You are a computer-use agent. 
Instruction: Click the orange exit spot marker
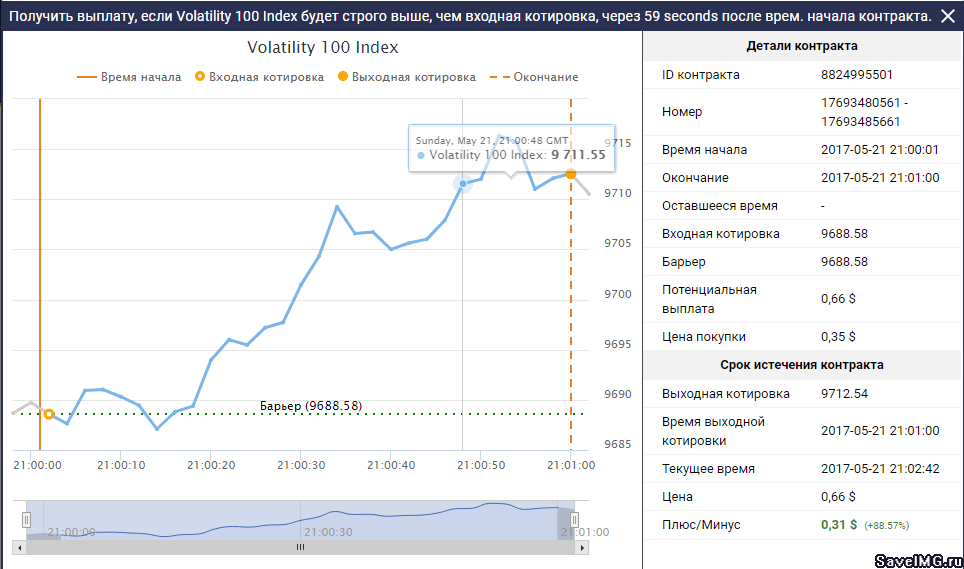tap(571, 174)
